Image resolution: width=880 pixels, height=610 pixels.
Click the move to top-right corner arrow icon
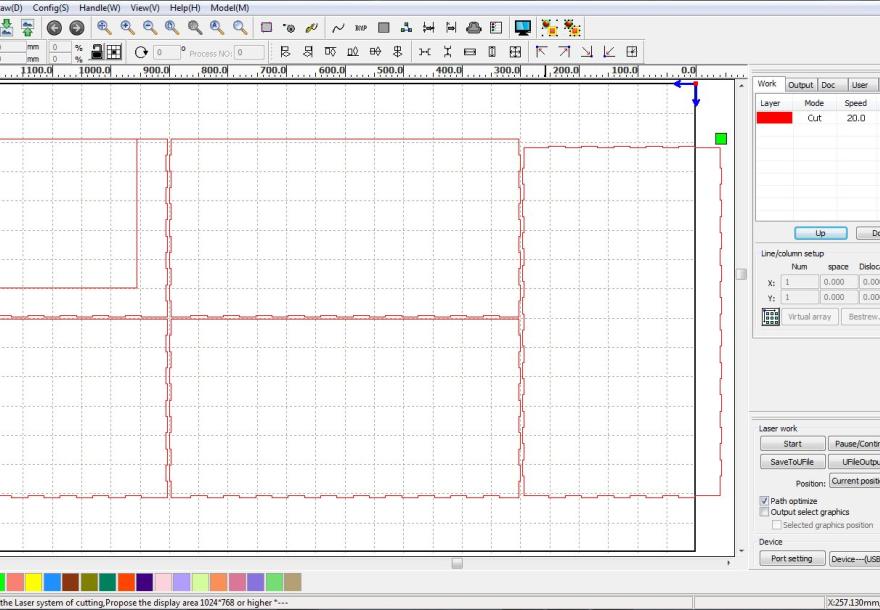[564, 52]
